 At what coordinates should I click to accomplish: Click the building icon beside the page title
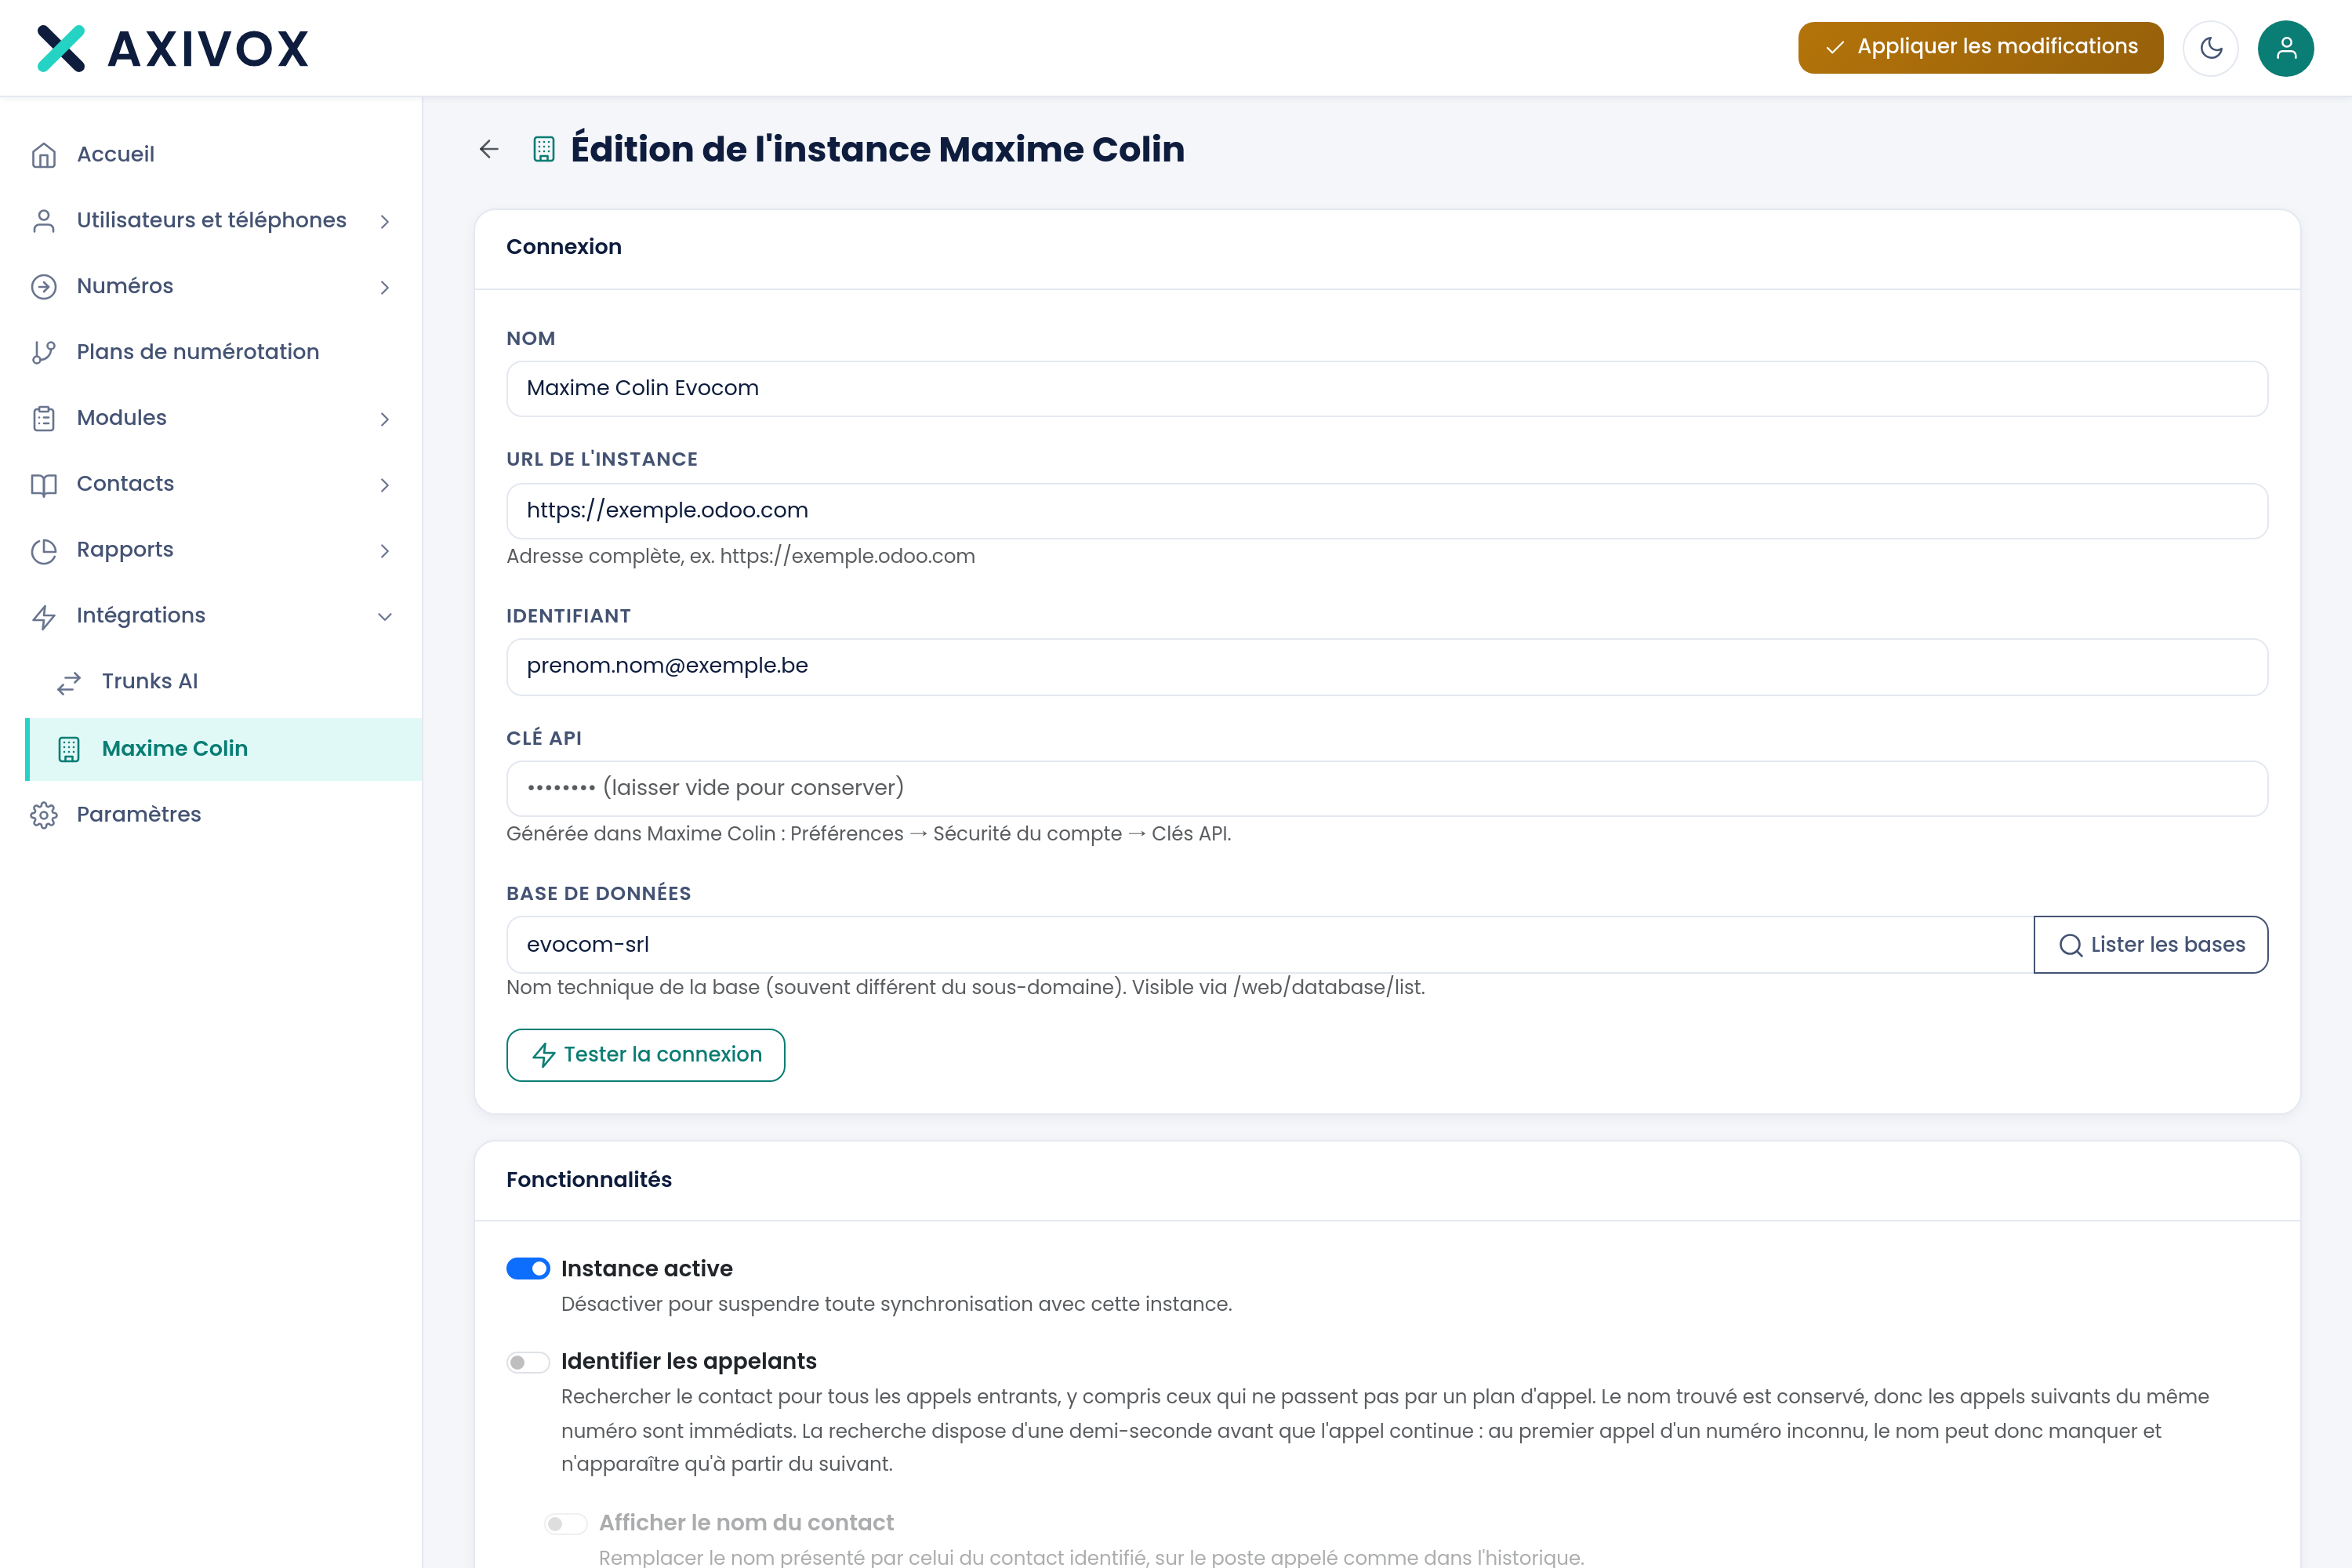pyautogui.click(x=544, y=149)
